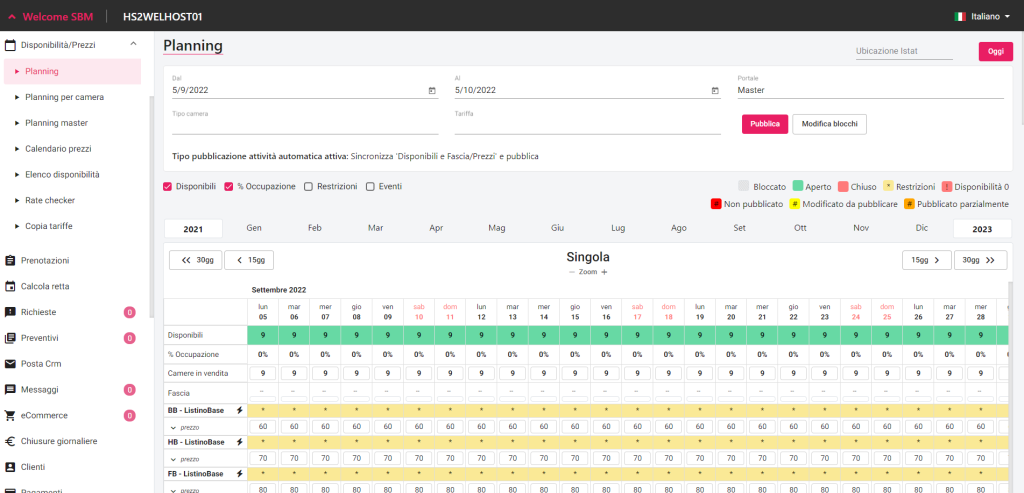Click the Ubicazione Istat input field
Viewport: 1024px width, 493px height.
coord(904,52)
